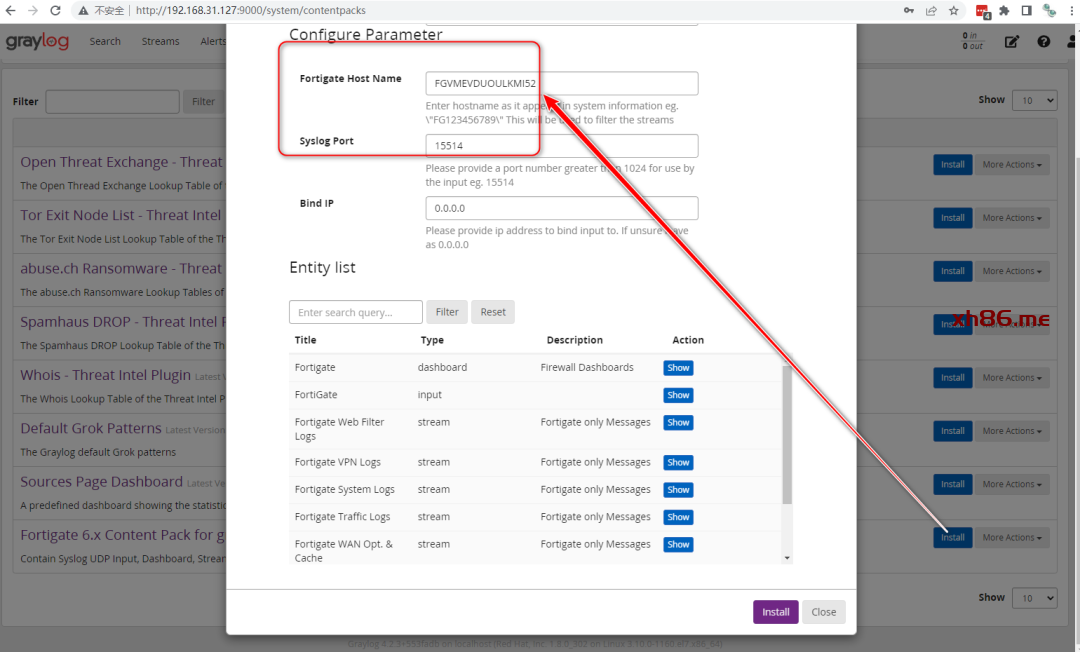This screenshot has width=1080, height=652.
Task: Open the Streams menu item
Action: (160, 41)
